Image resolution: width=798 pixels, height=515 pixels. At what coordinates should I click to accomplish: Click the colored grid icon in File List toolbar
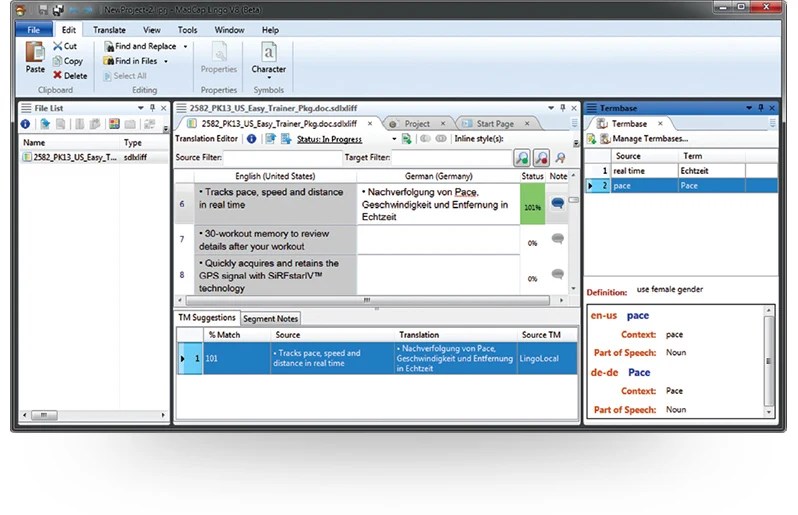click(114, 124)
